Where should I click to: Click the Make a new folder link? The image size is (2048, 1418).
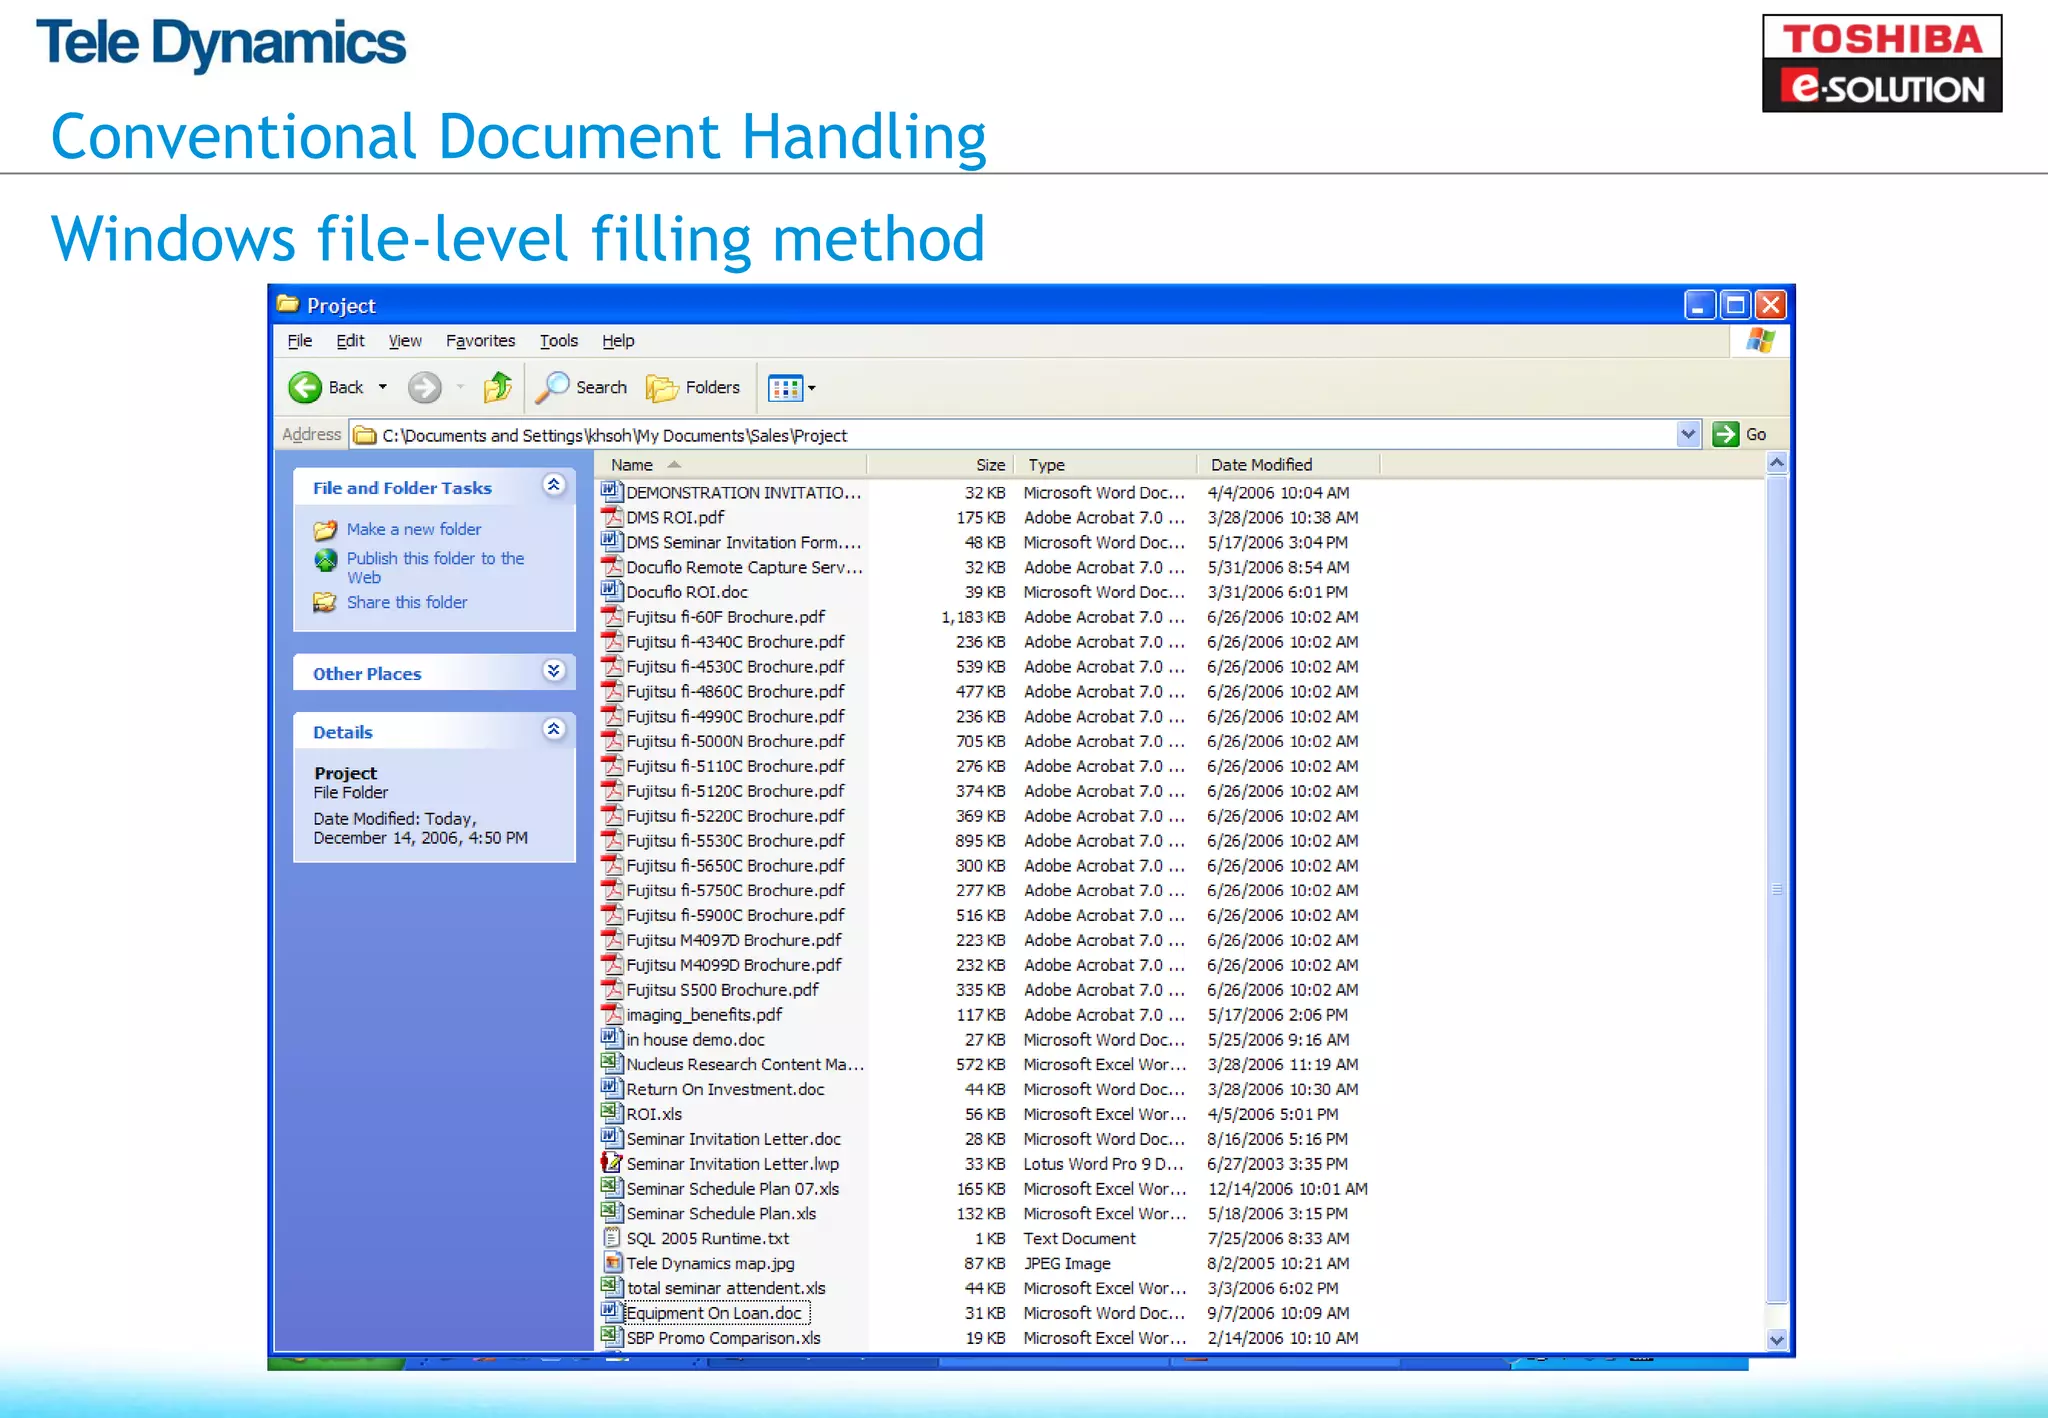[x=414, y=529]
